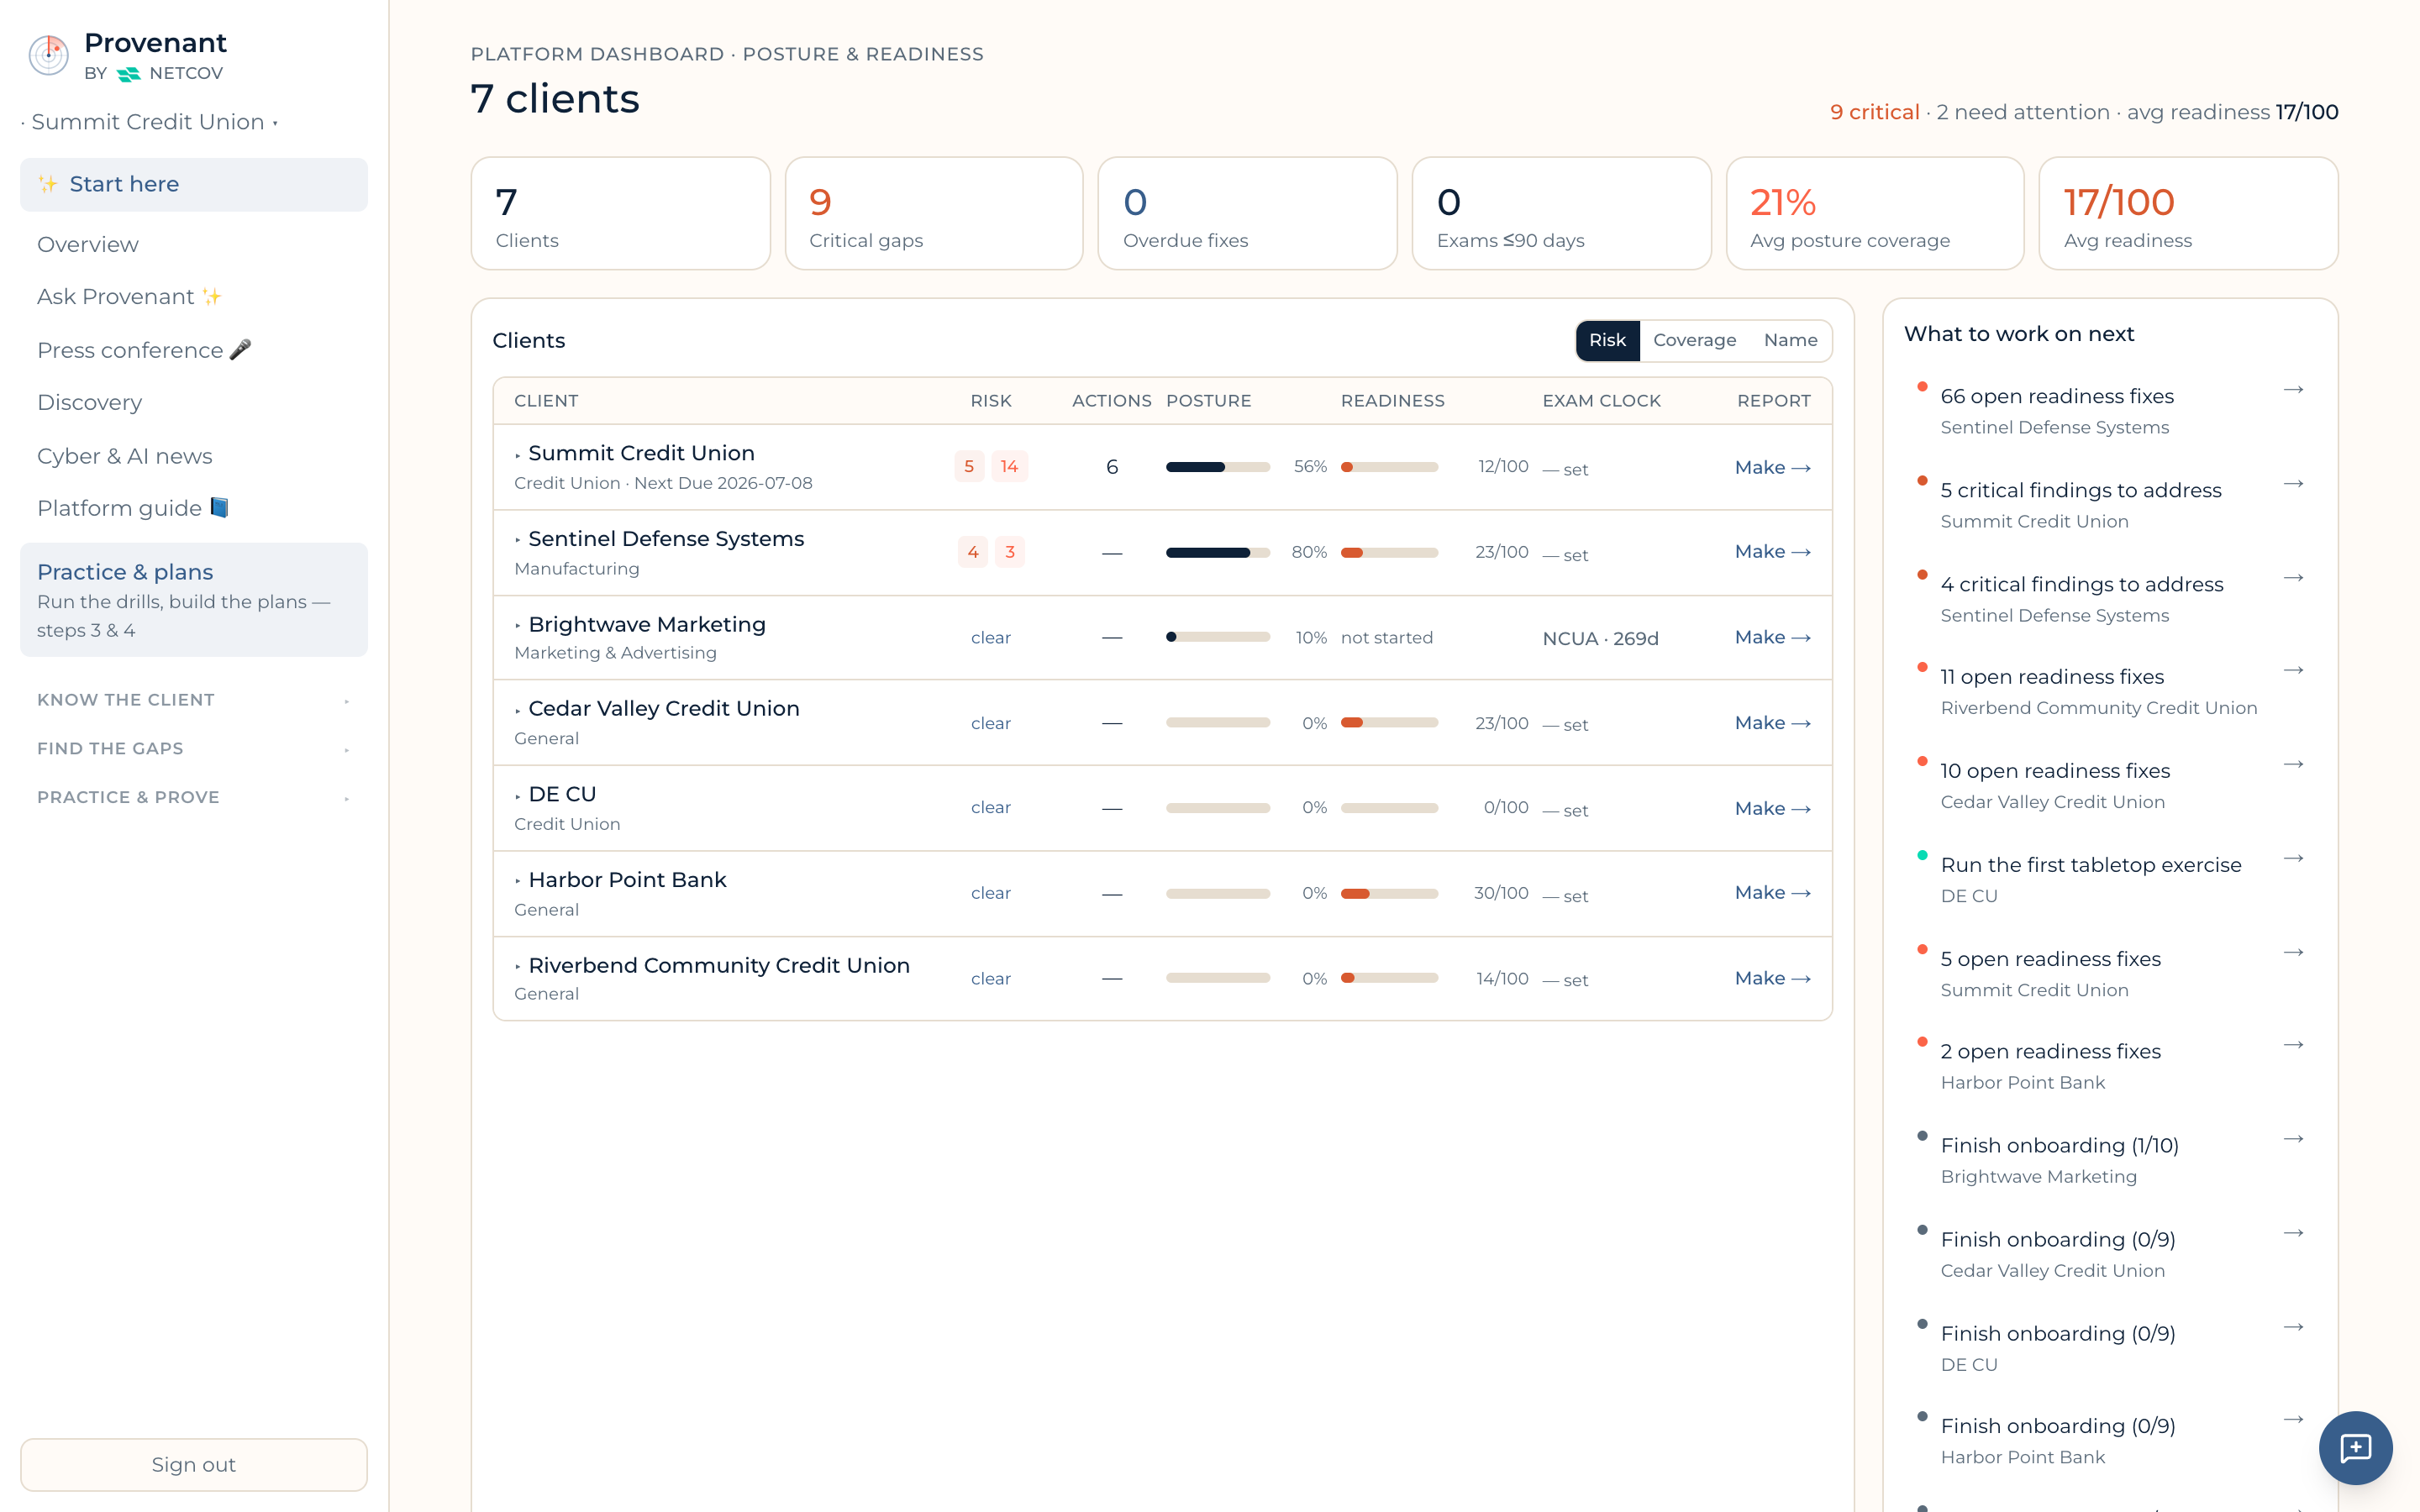2420x1512 pixels.
Task: Expand the Find the Gaps section
Action: click(x=194, y=749)
